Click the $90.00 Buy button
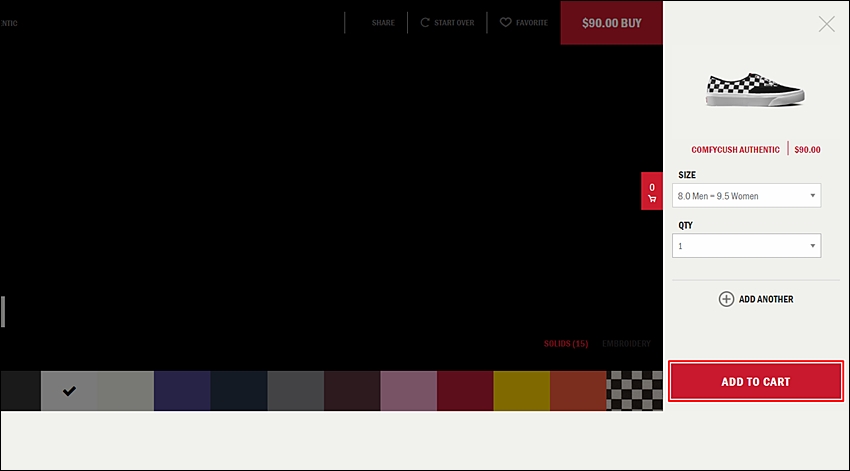 point(611,23)
